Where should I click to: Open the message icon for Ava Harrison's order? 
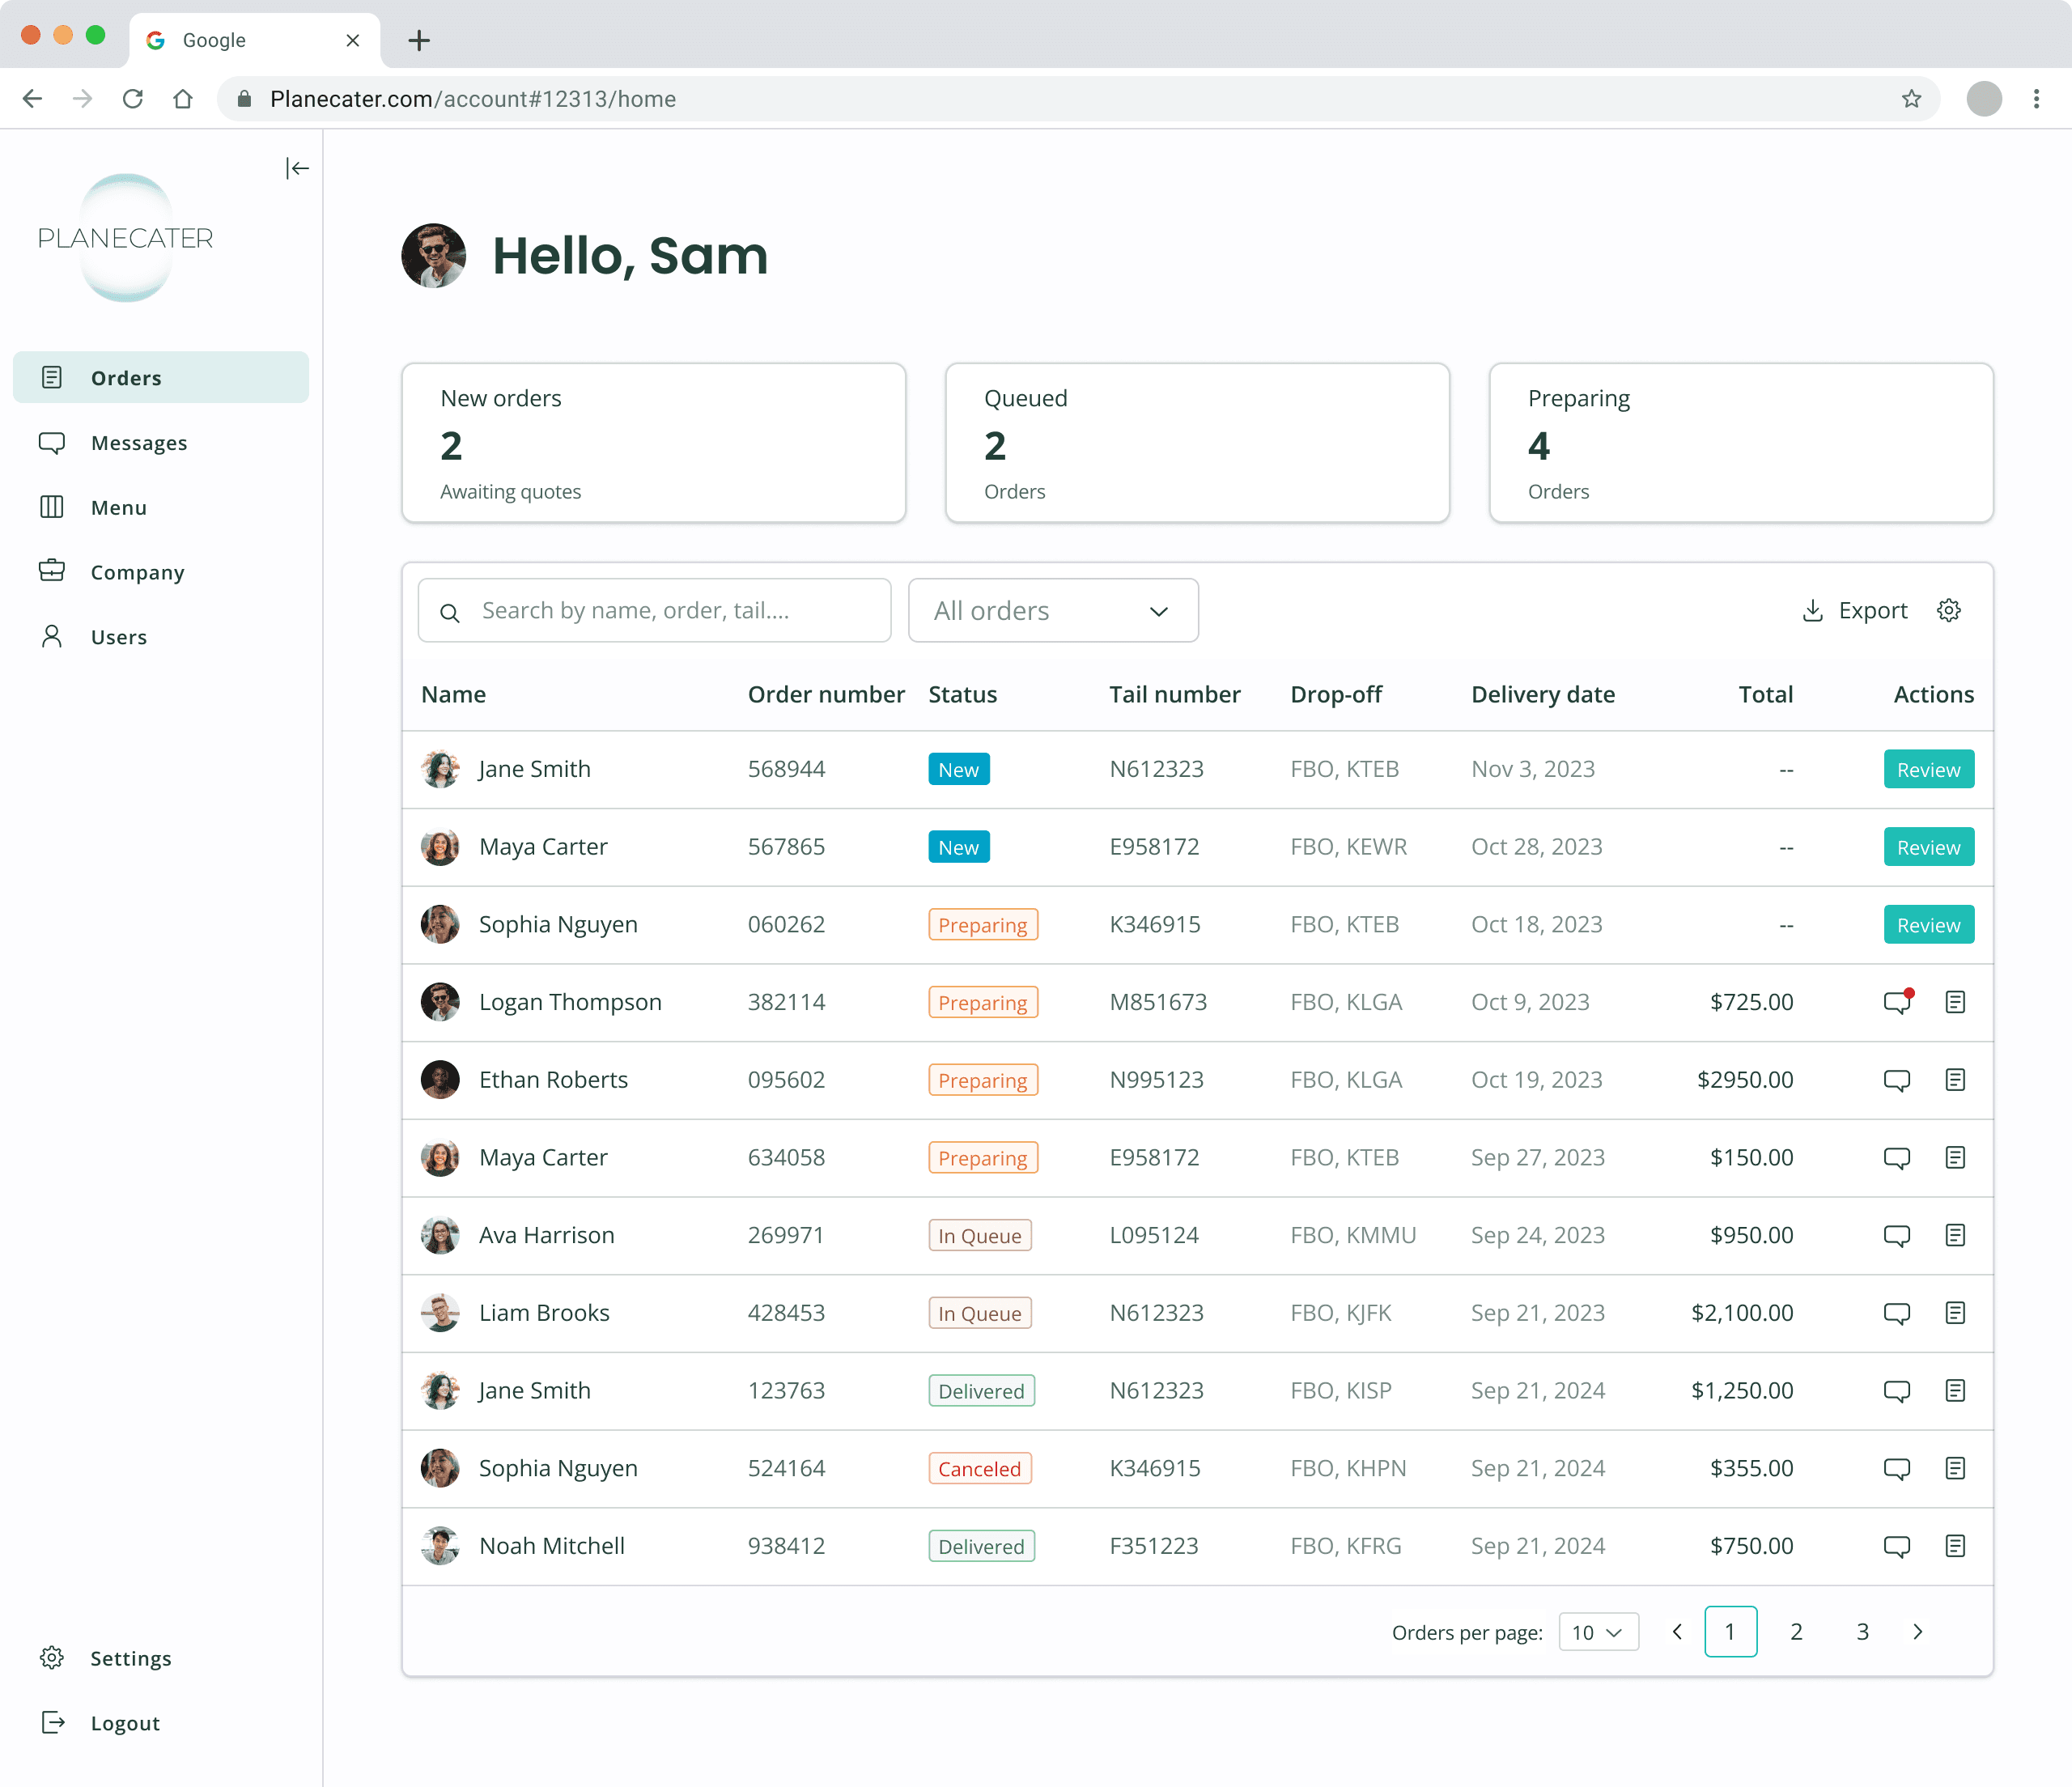click(x=1896, y=1235)
